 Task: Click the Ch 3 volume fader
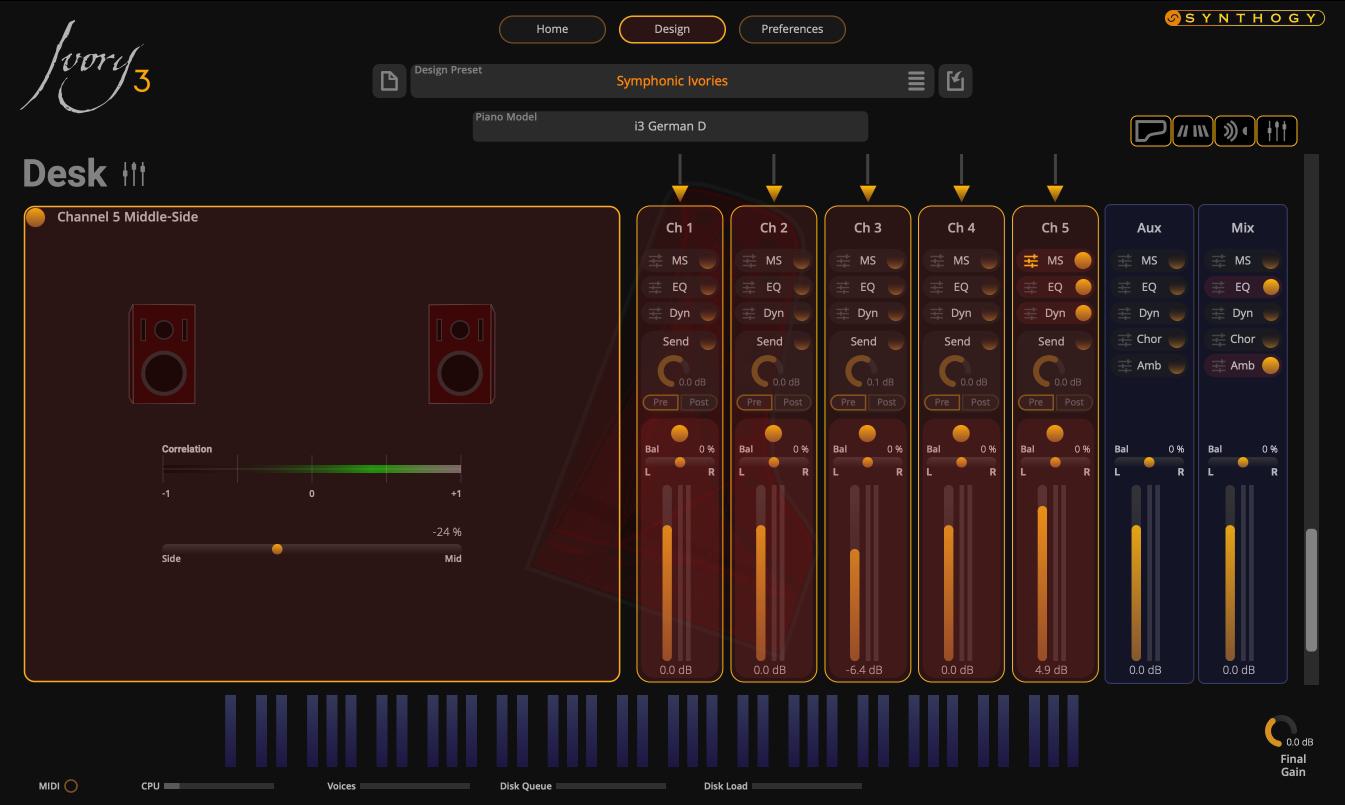click(x=855, y=573)
